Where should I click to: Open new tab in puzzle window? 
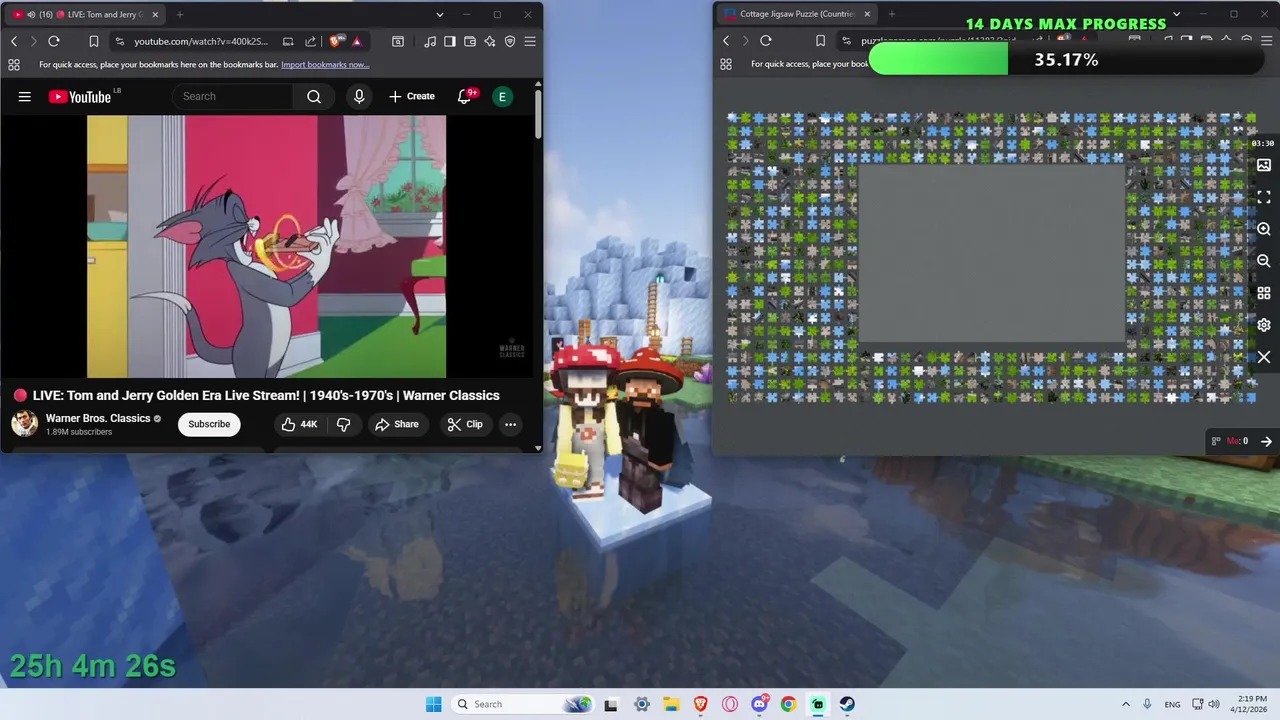coord(892,15)
